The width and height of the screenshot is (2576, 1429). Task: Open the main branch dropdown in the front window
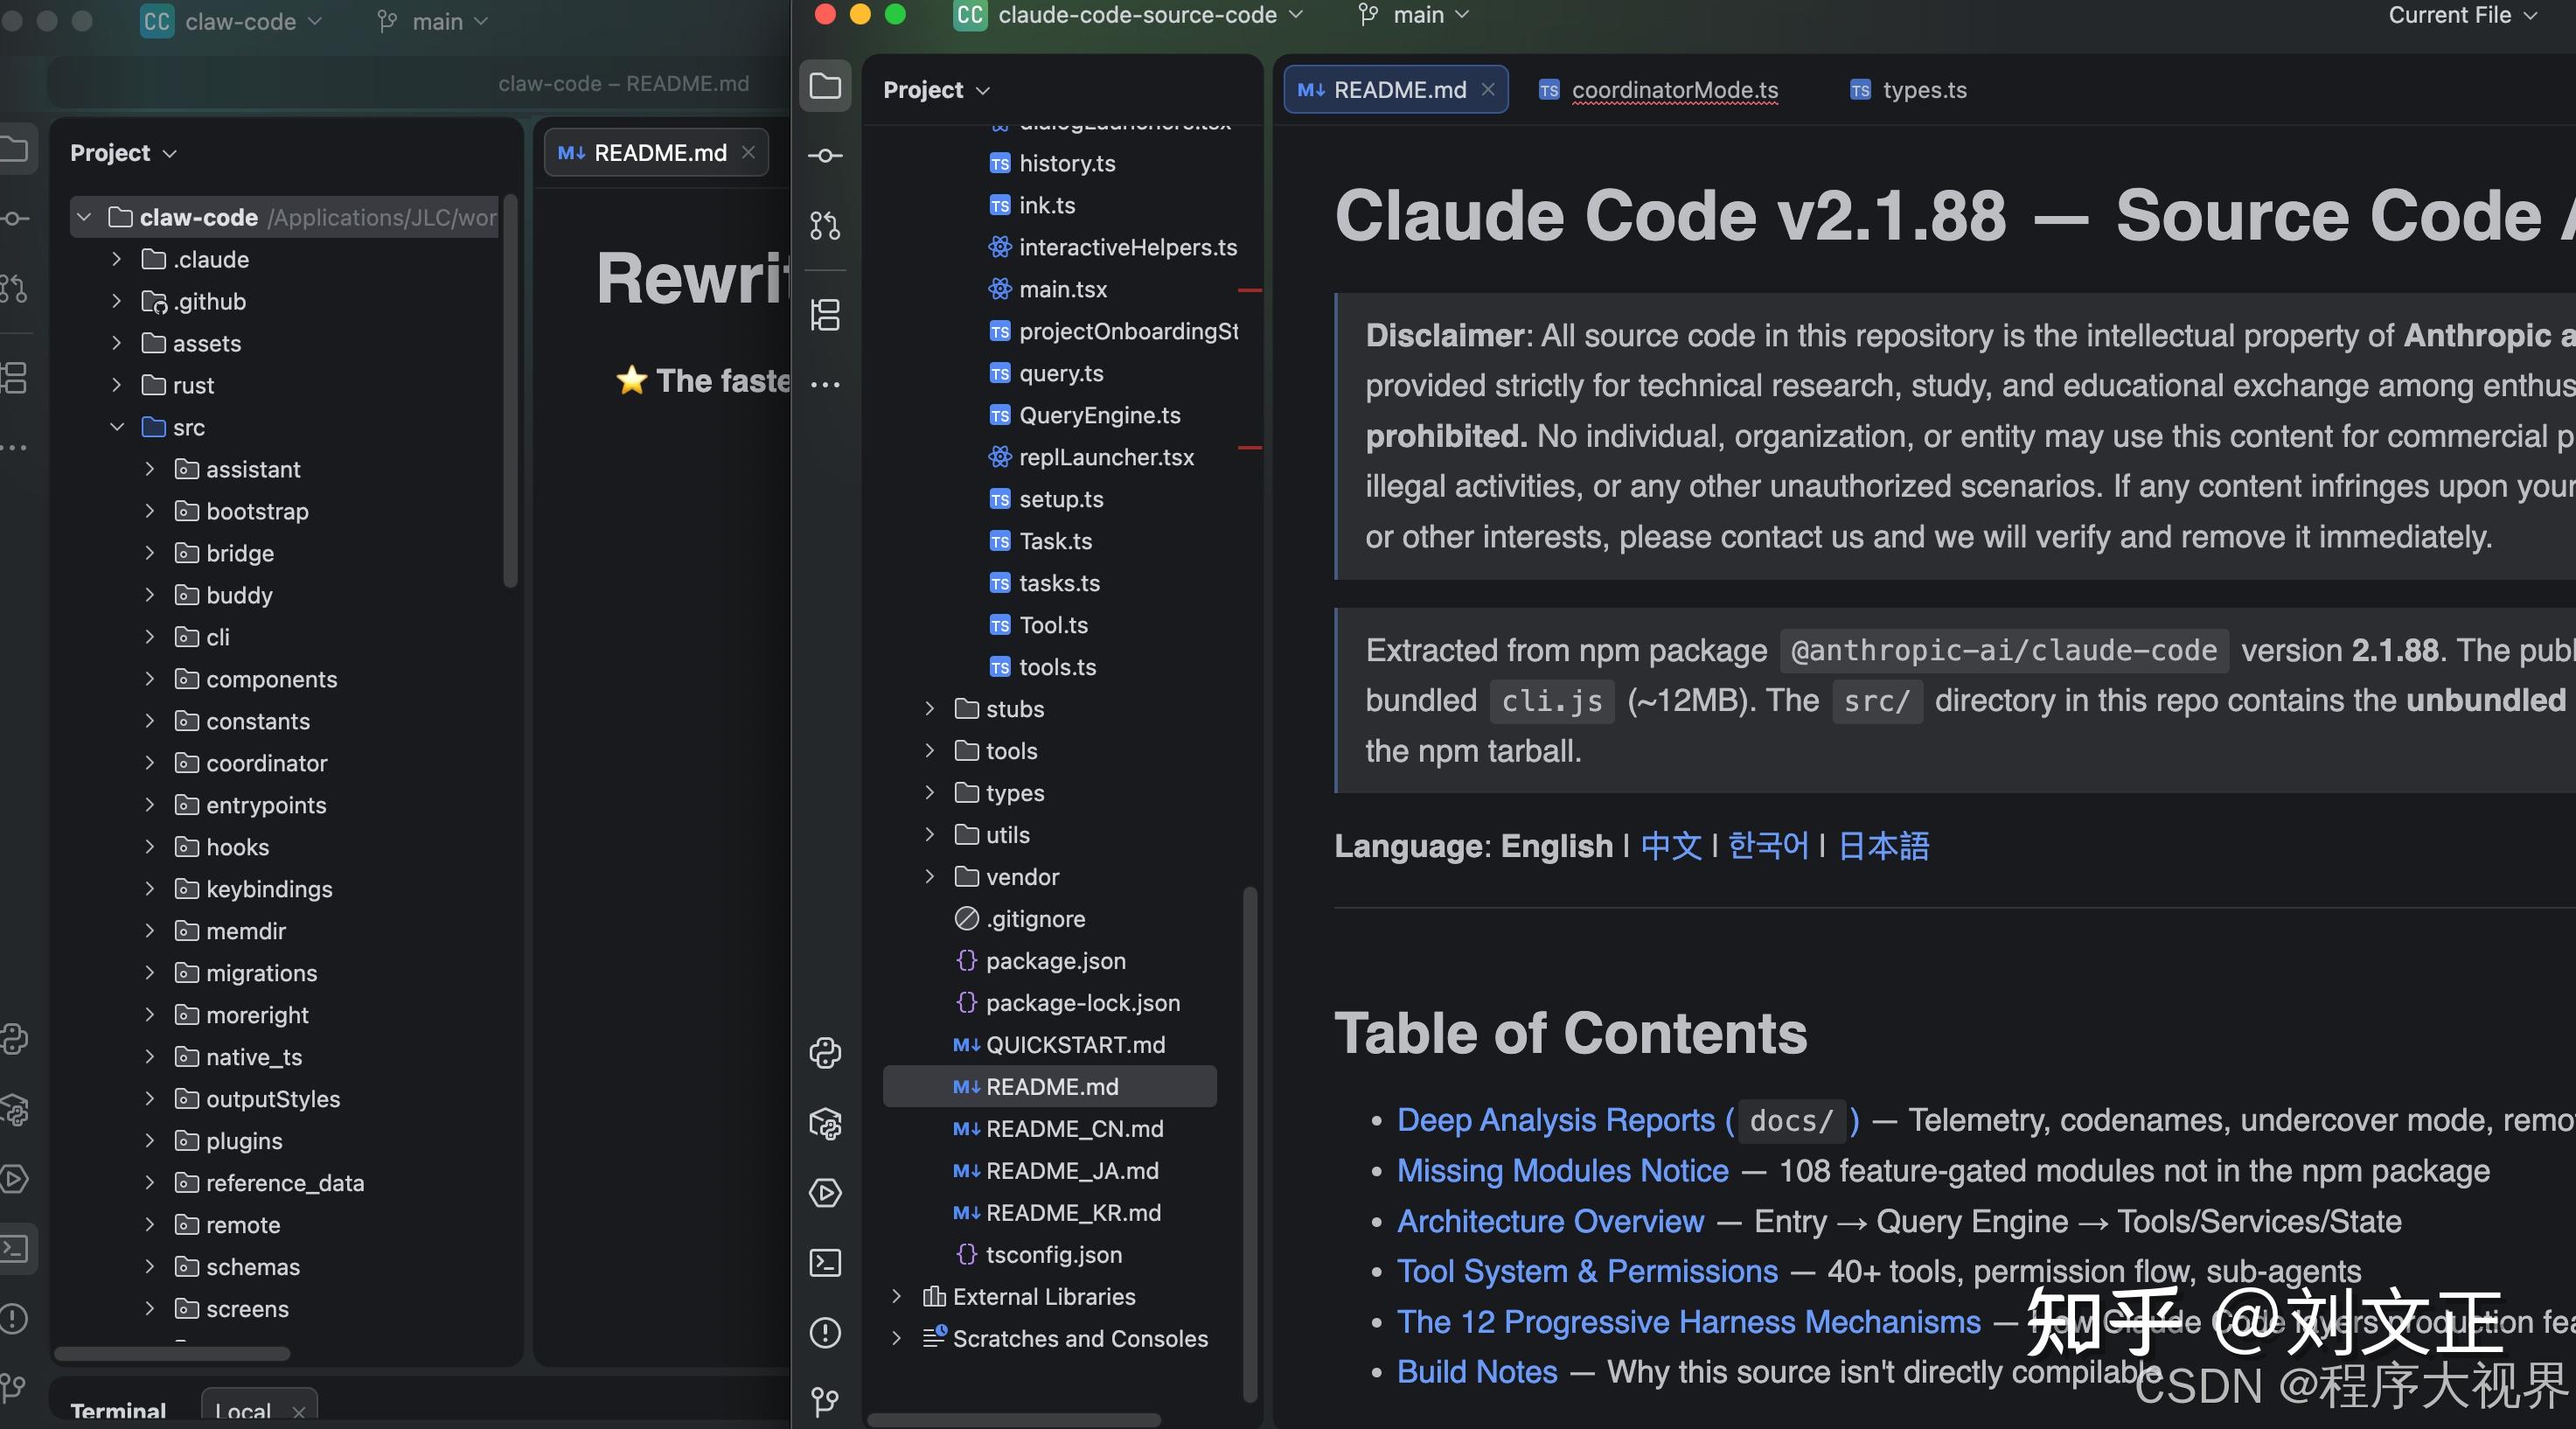1413,15
